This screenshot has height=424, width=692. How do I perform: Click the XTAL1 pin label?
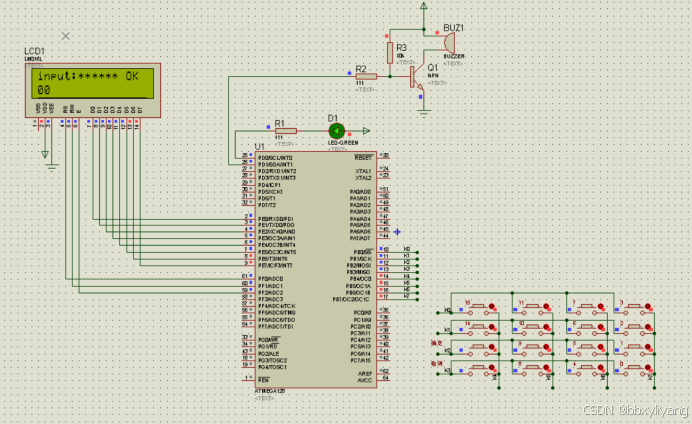click(x=363, y=171)
